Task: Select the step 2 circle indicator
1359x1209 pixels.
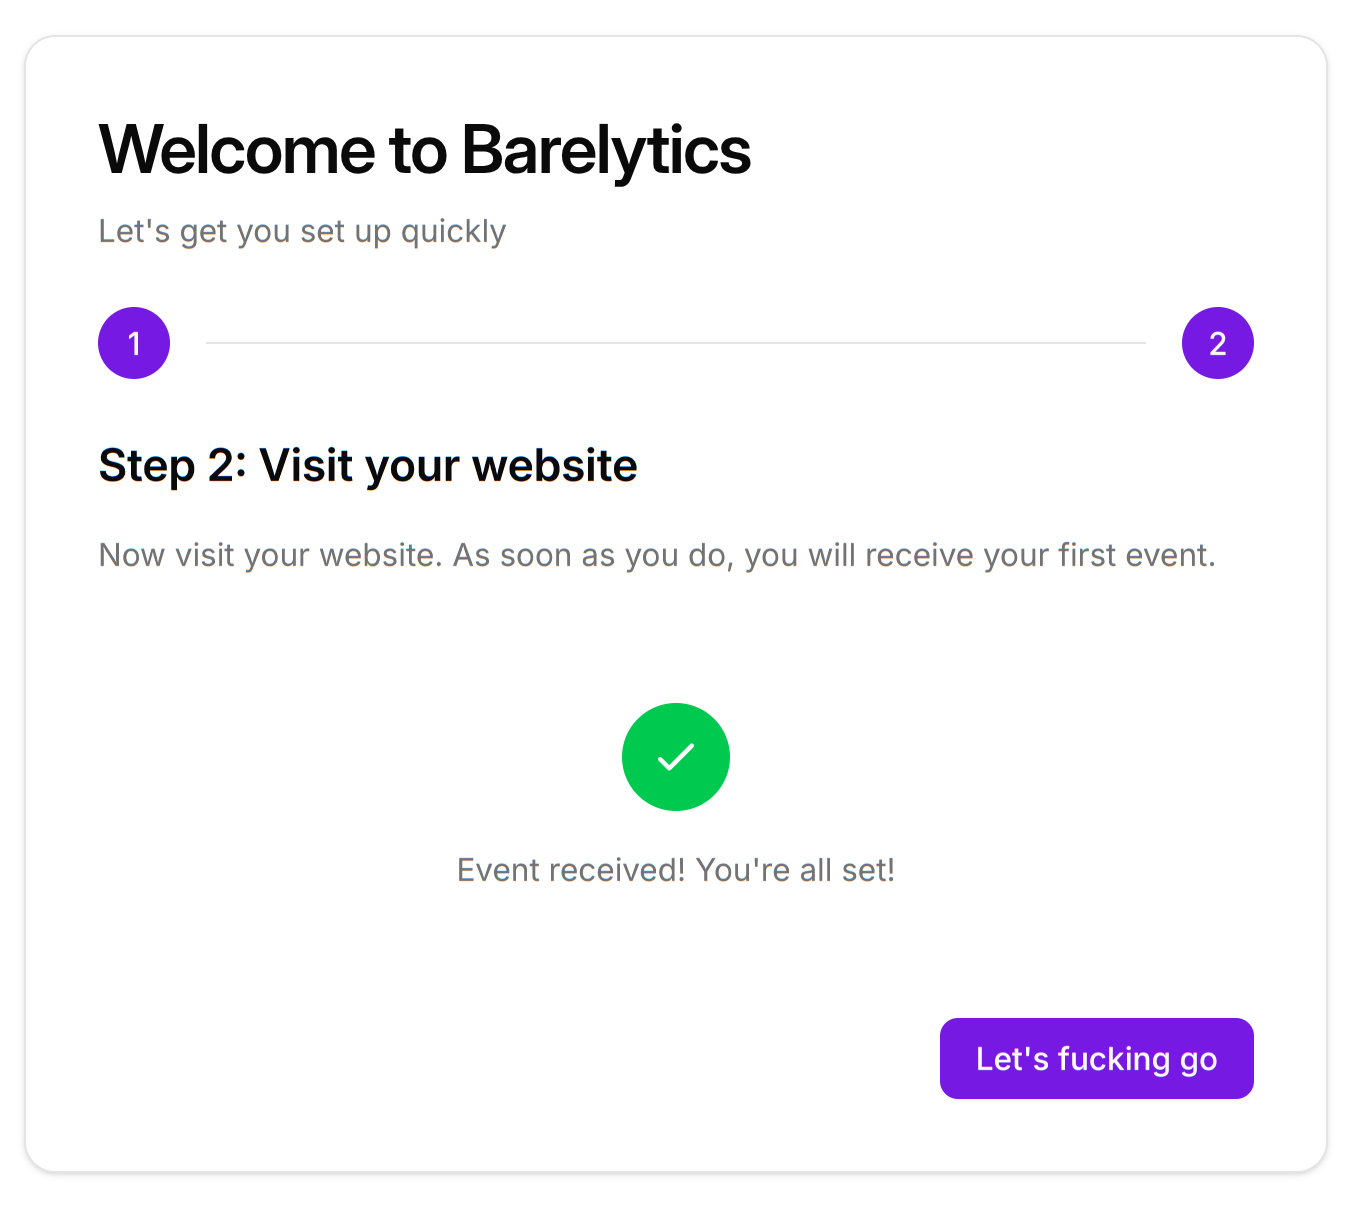Action: tap(1217, 343)
